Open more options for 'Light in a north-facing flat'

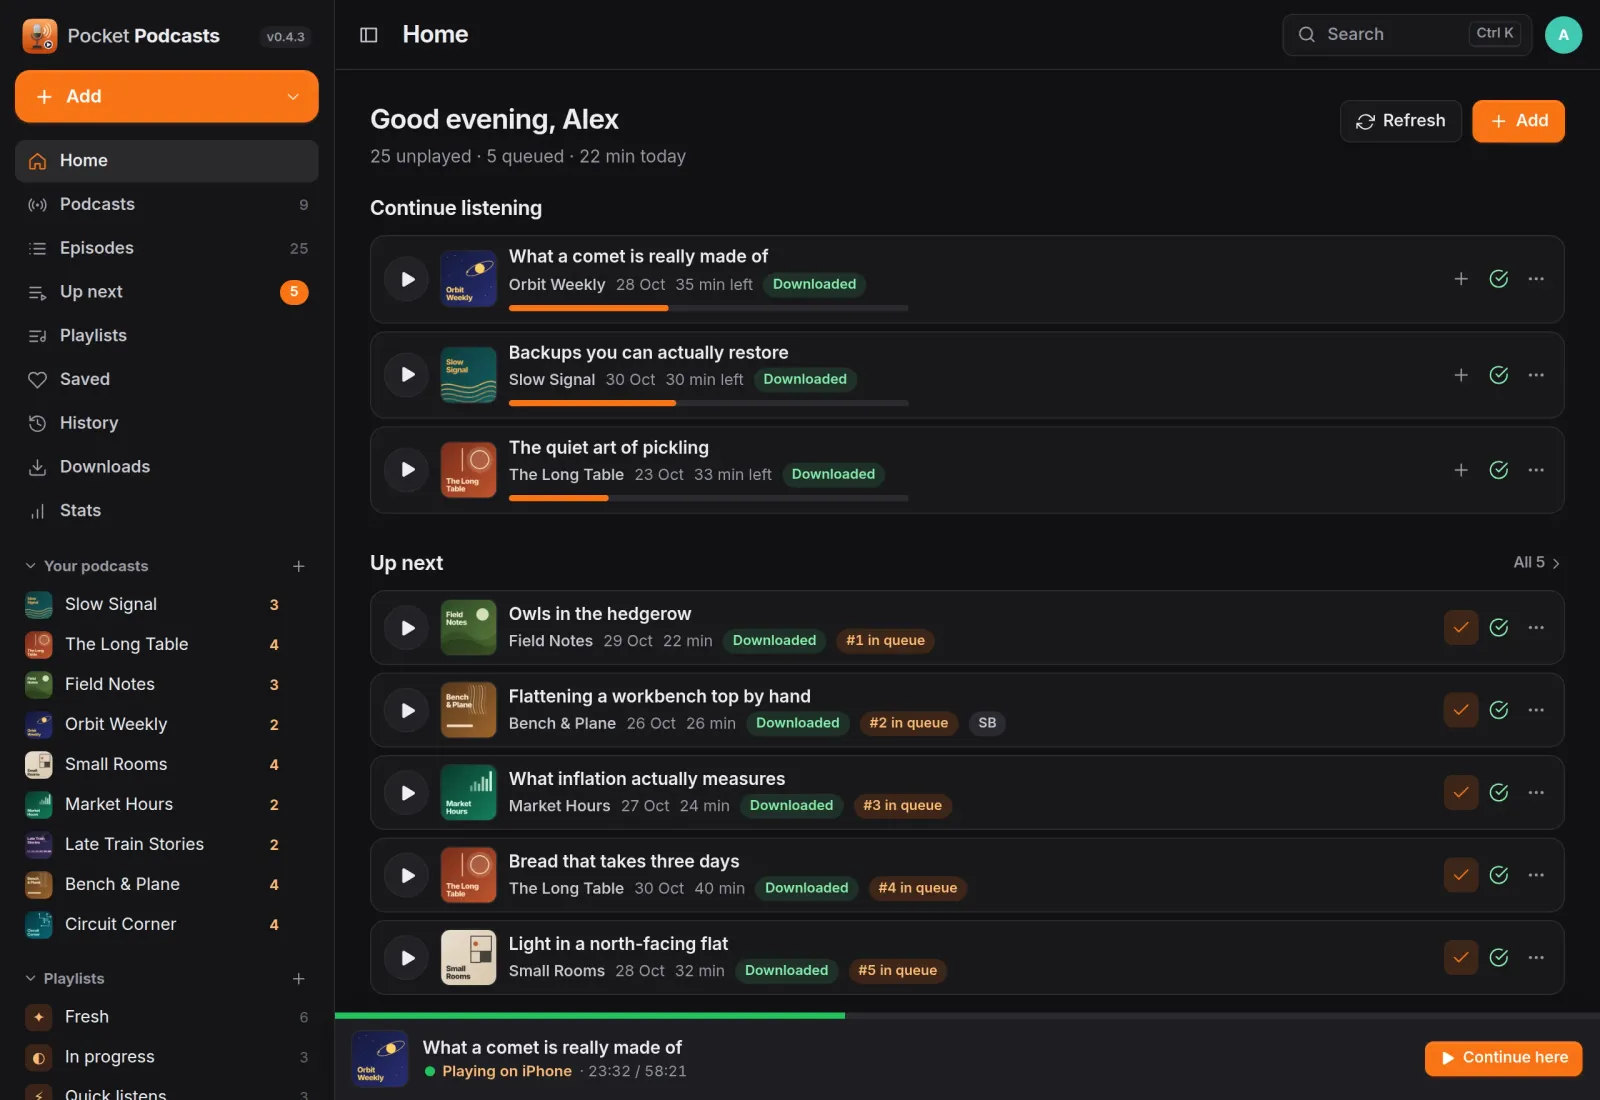coord(1536,958)
